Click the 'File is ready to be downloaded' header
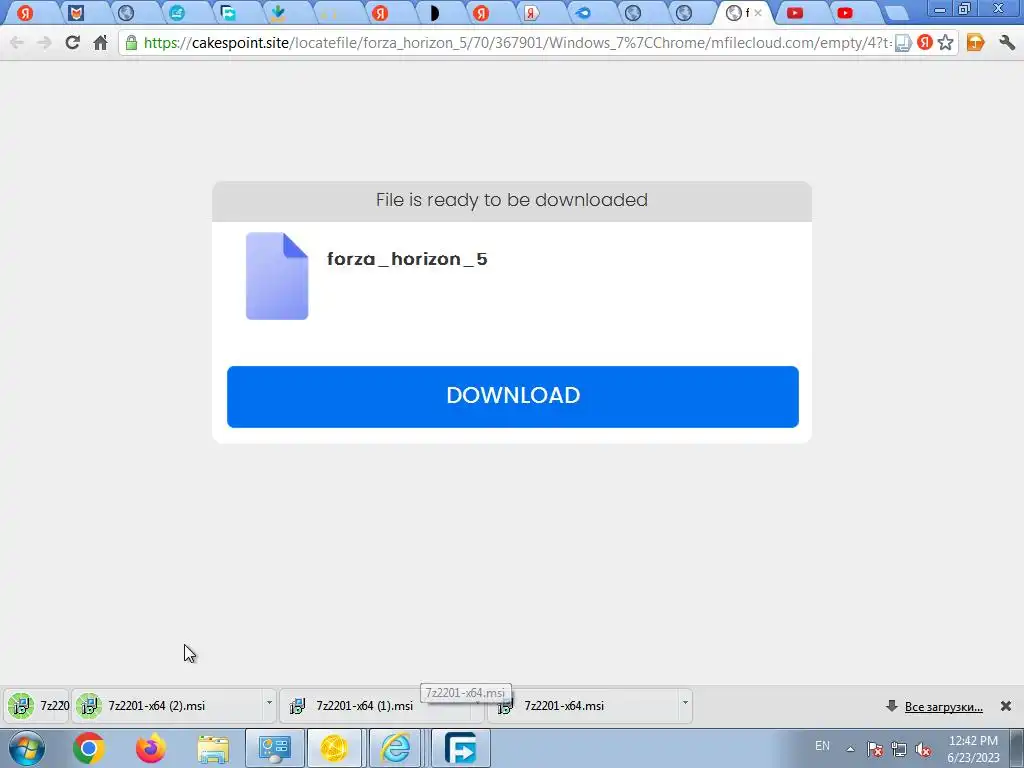The width and height of the screenshot is (1024, 768). pyautogui.click(x=512, y=200)
